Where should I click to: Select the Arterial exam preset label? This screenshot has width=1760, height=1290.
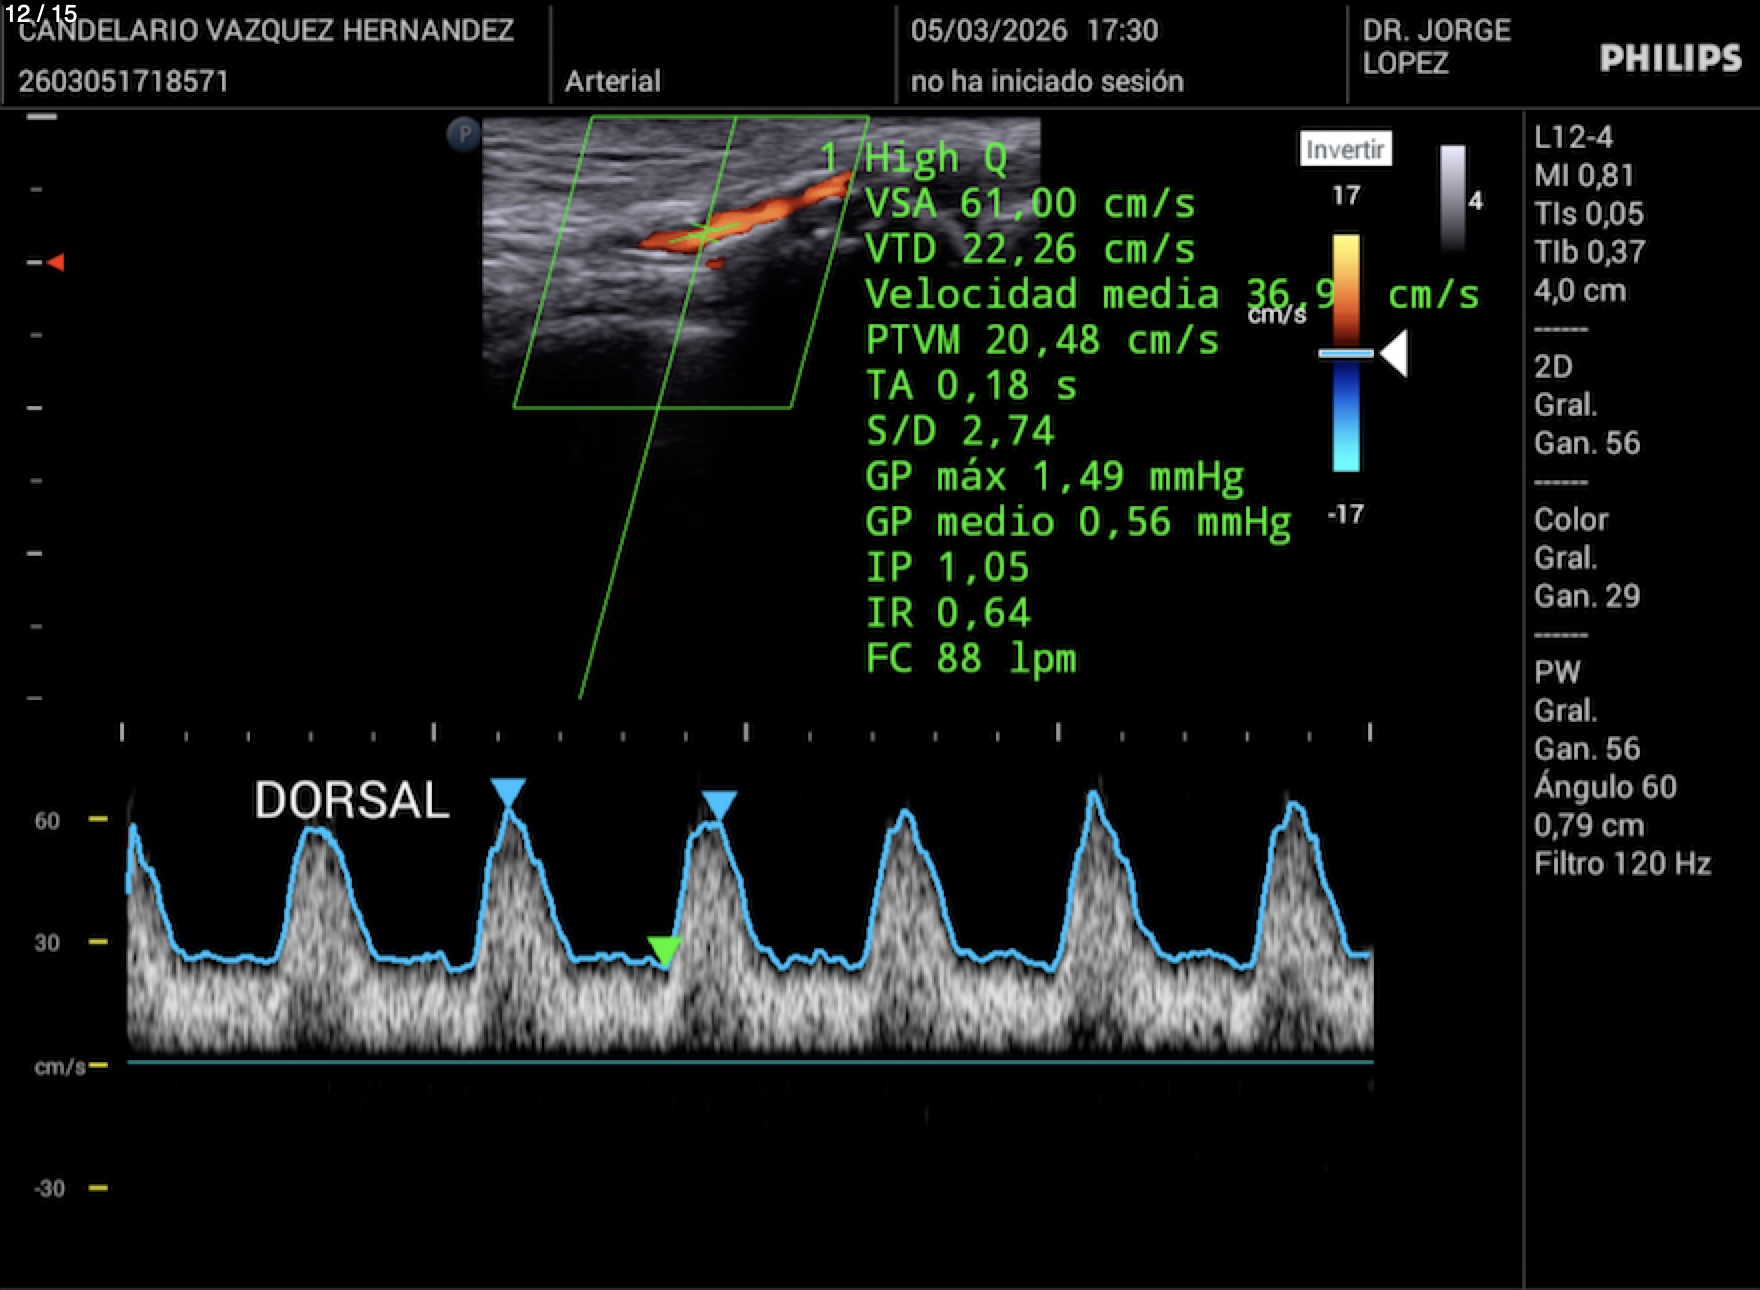tap(612, 81)
